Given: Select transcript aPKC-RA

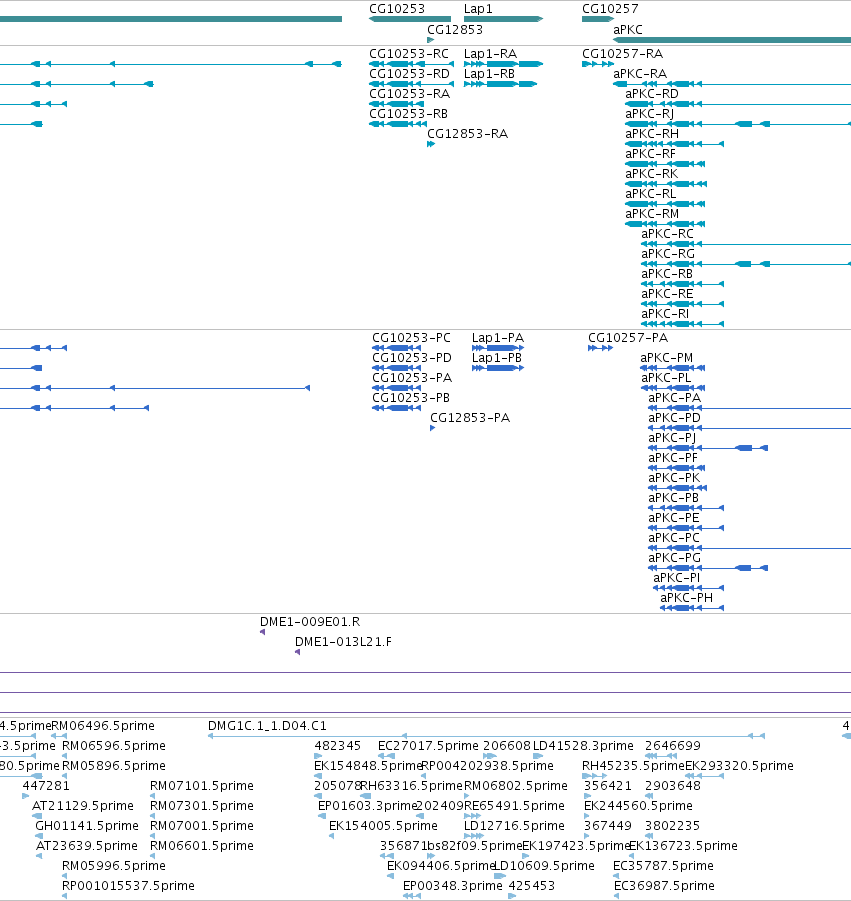Looking at the screenshot, I should [640, 74].
